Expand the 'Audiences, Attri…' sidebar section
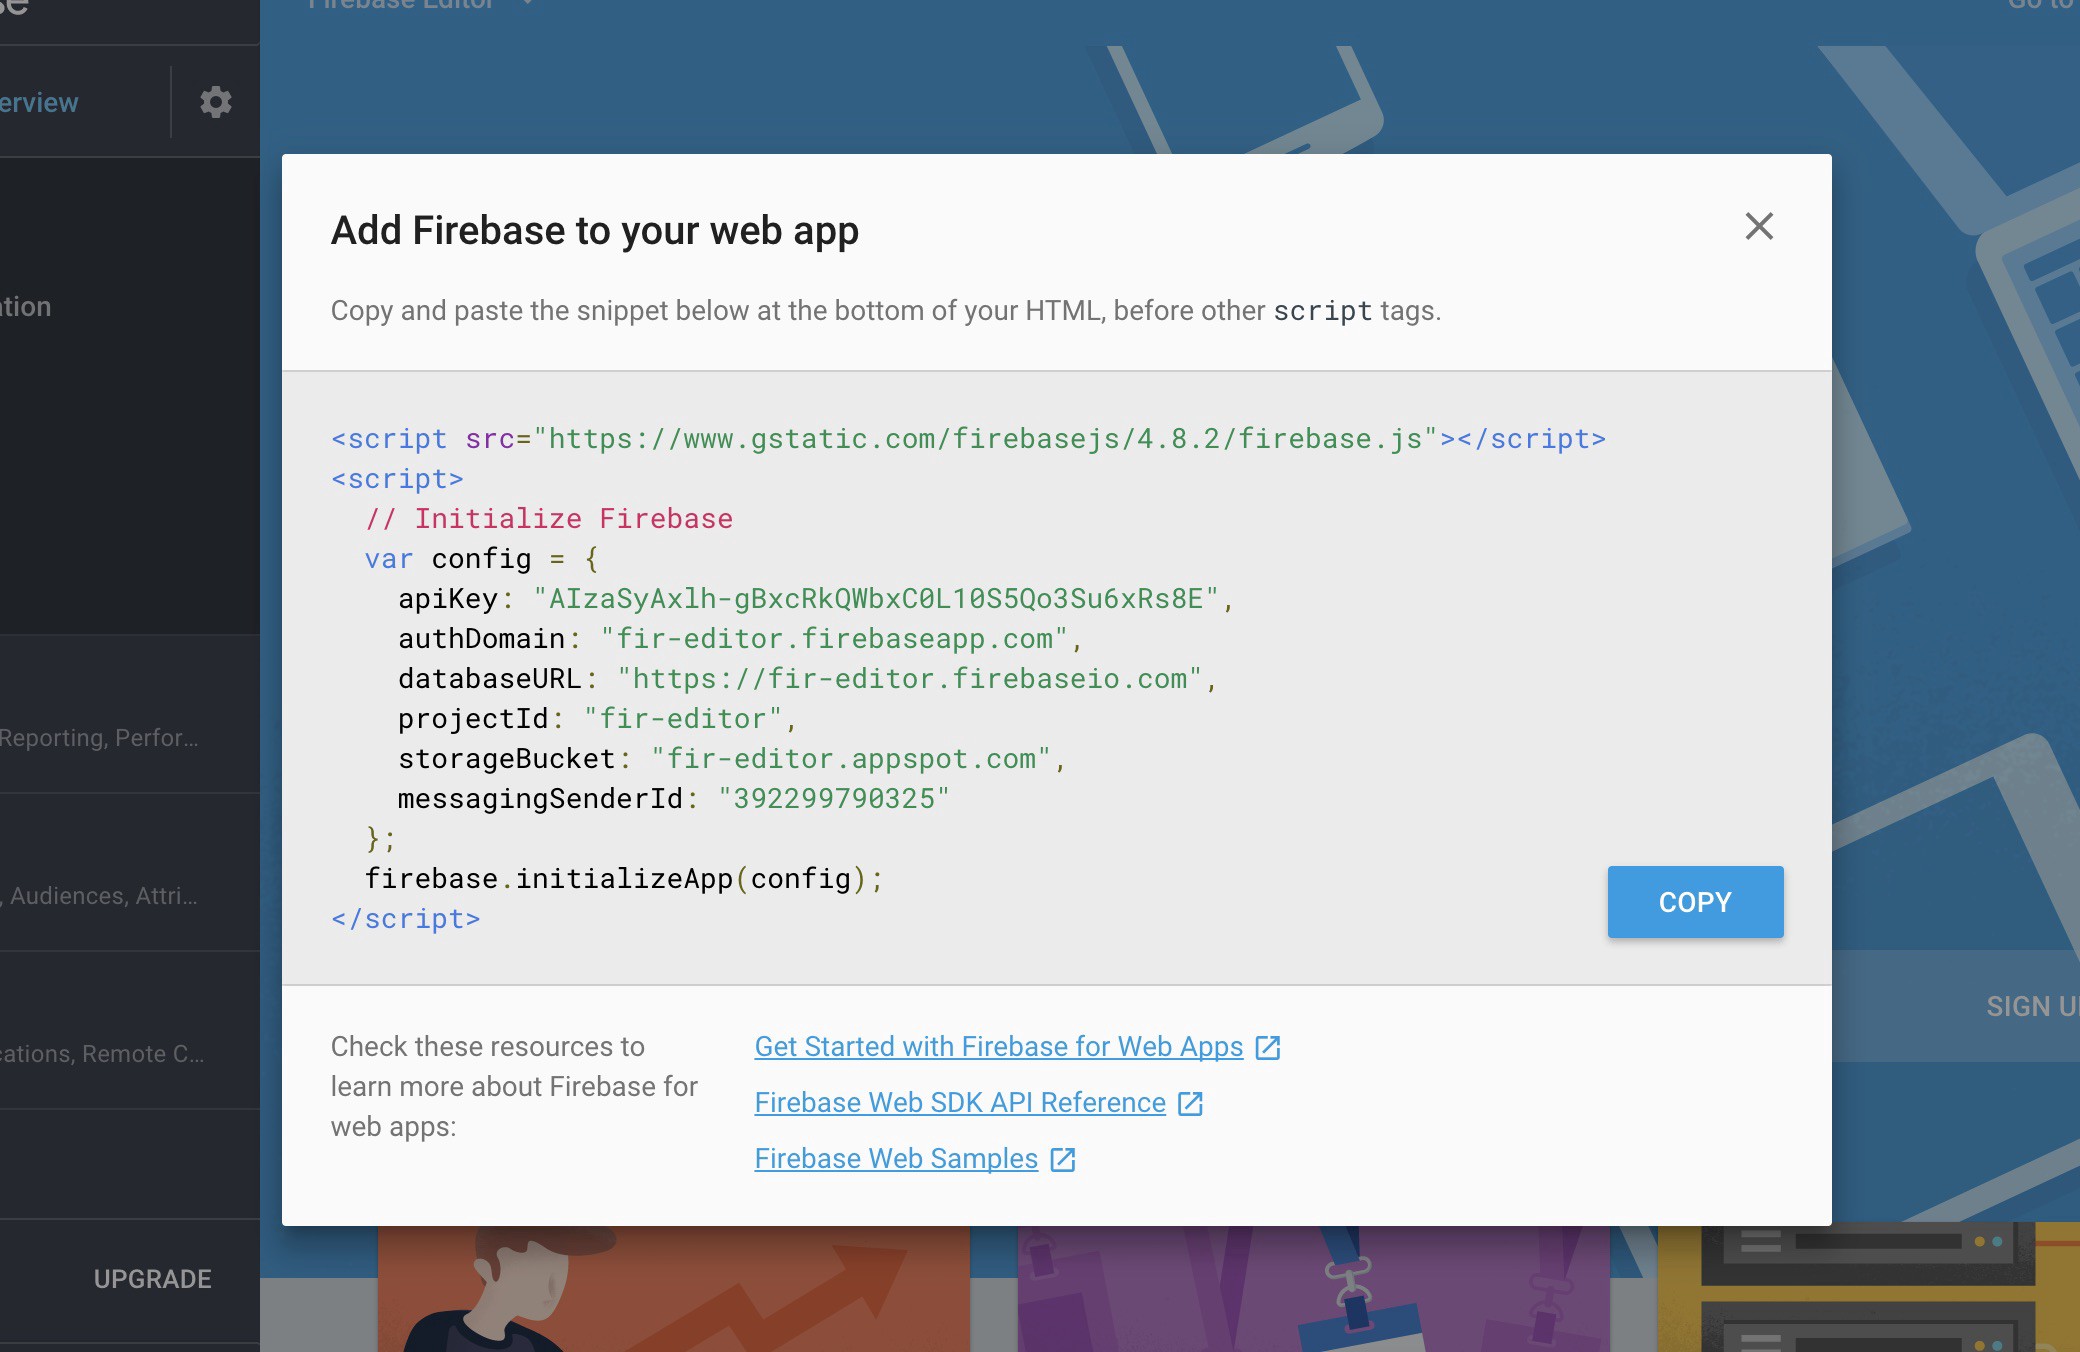This screenshot has height=1352, width=2080. point(100,896)
